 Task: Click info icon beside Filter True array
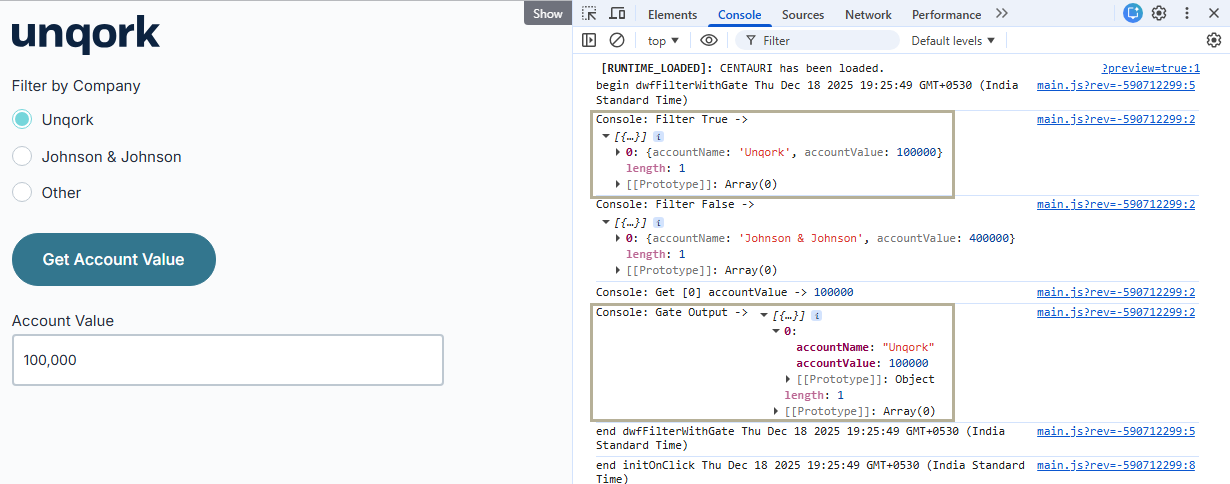pos(659,136)
